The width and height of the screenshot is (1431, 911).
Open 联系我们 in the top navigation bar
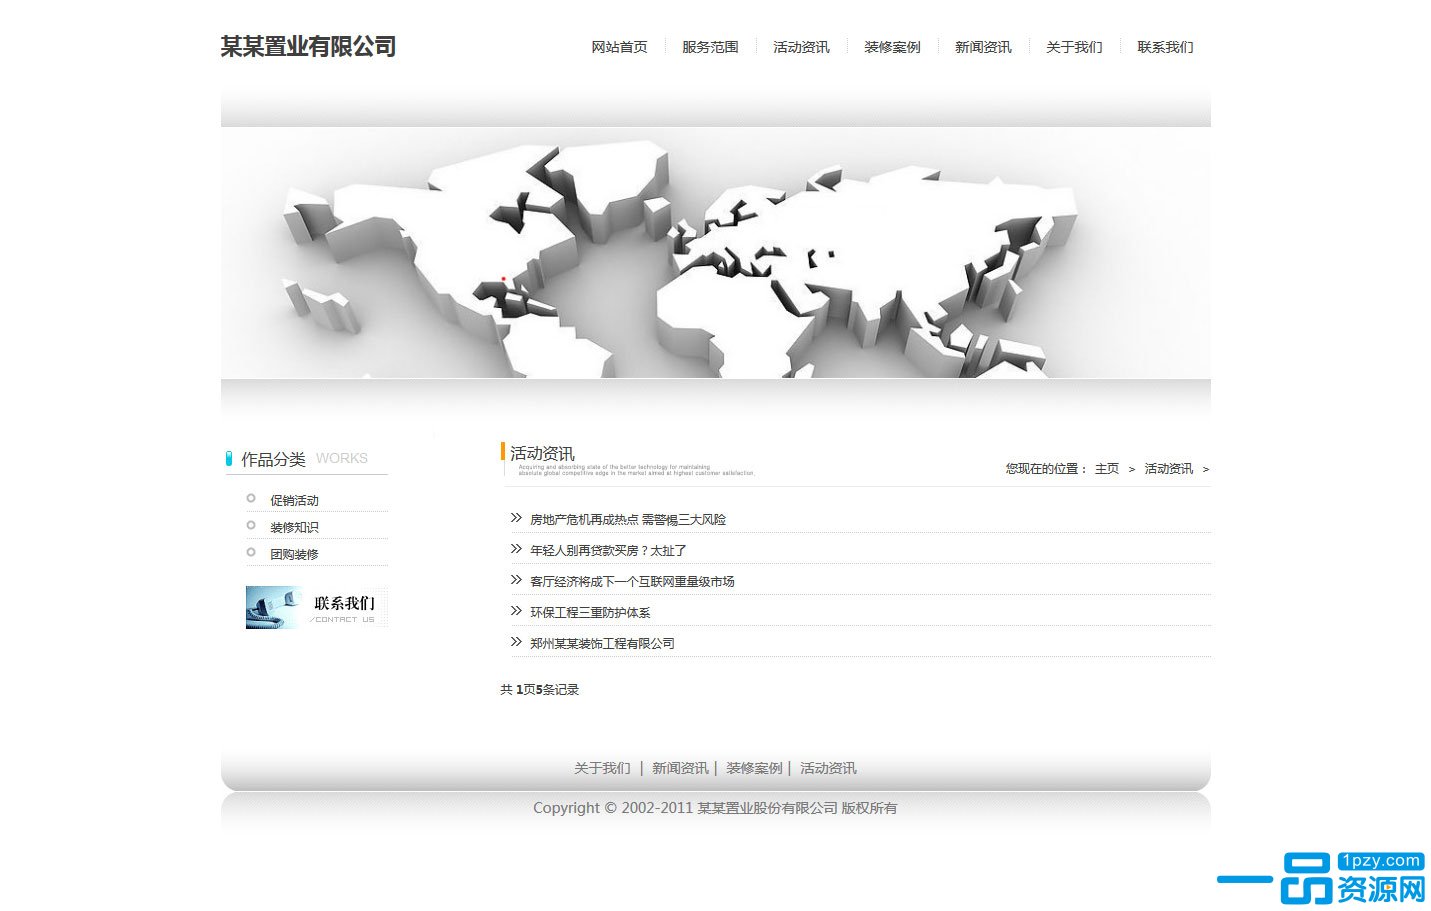[x=1165, y=47]
